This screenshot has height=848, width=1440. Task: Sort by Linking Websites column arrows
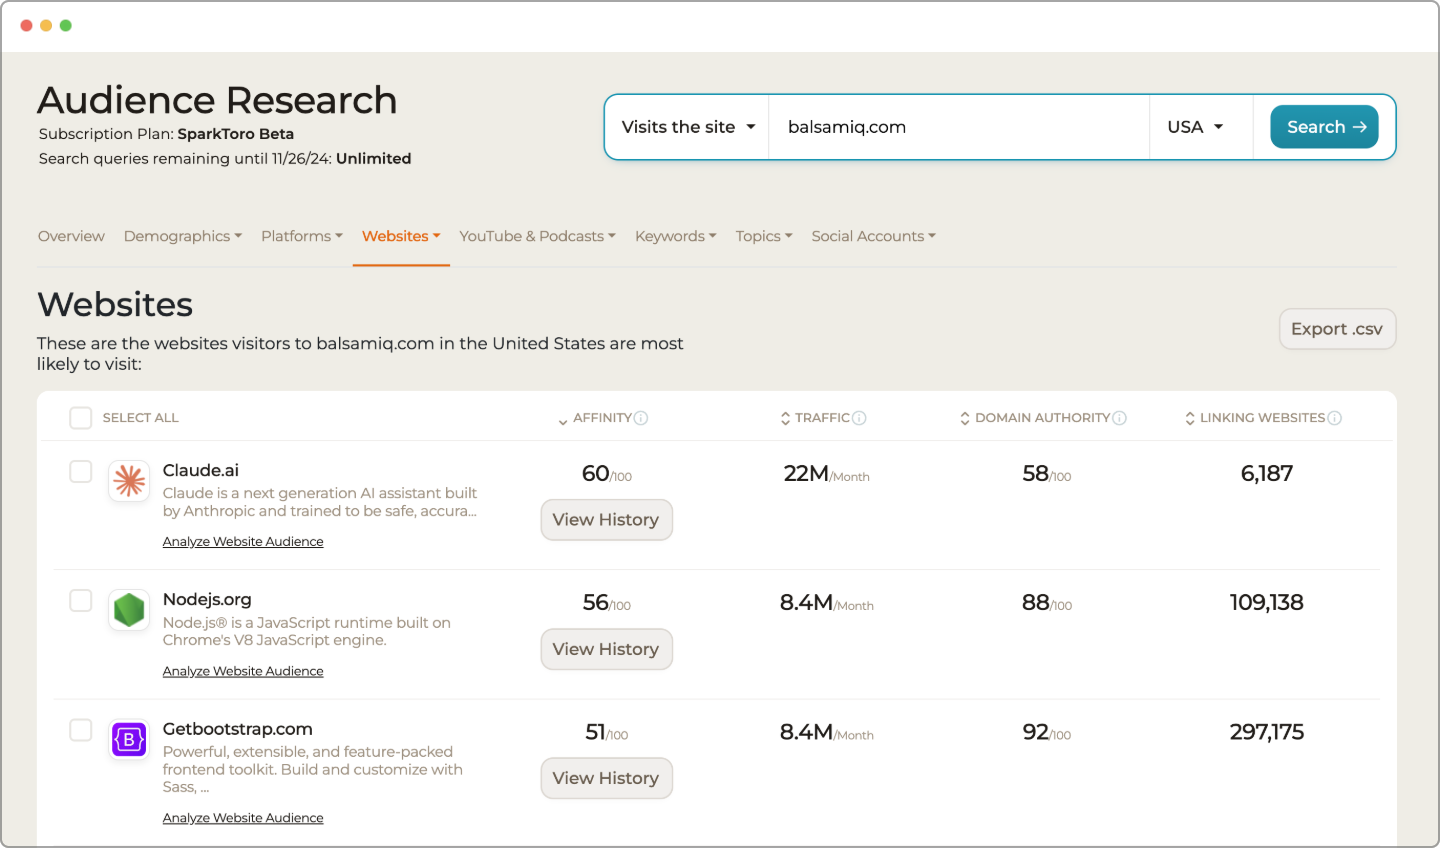(1190, 418)
